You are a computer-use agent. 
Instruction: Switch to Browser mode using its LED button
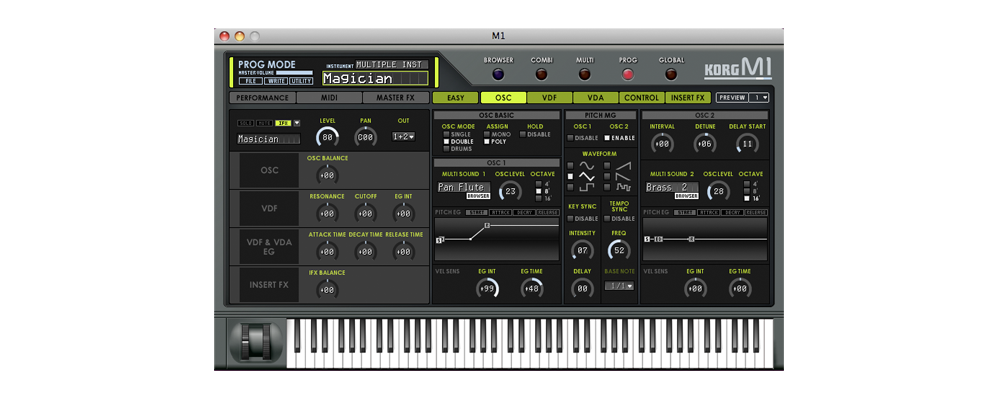(x=498, y=75)
